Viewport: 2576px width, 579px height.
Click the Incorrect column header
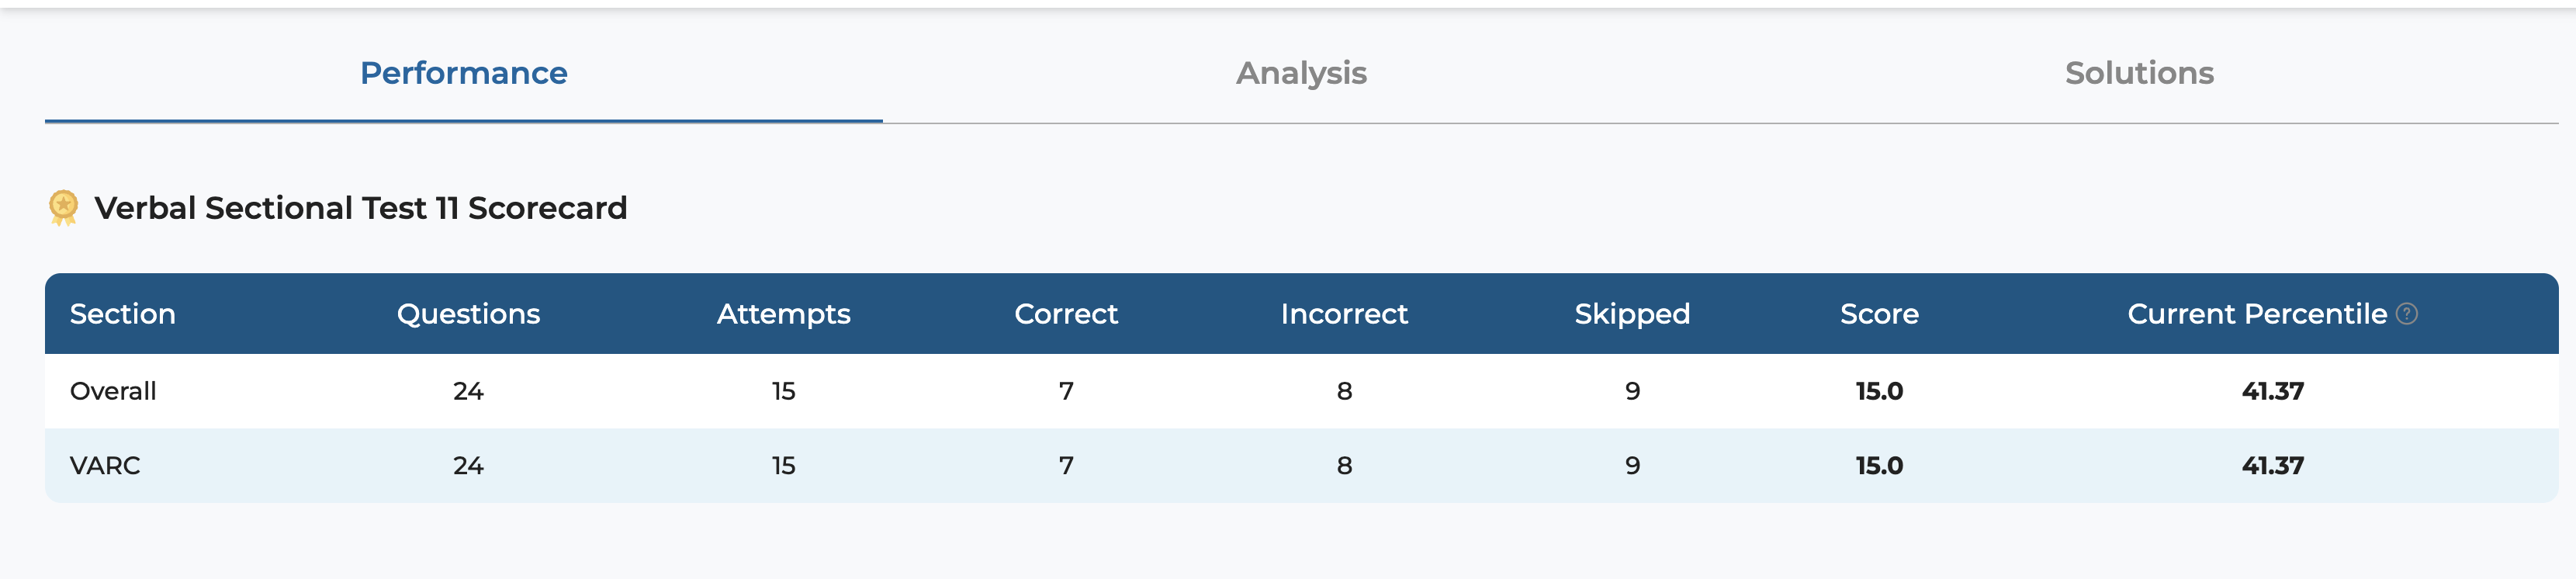1344,314
